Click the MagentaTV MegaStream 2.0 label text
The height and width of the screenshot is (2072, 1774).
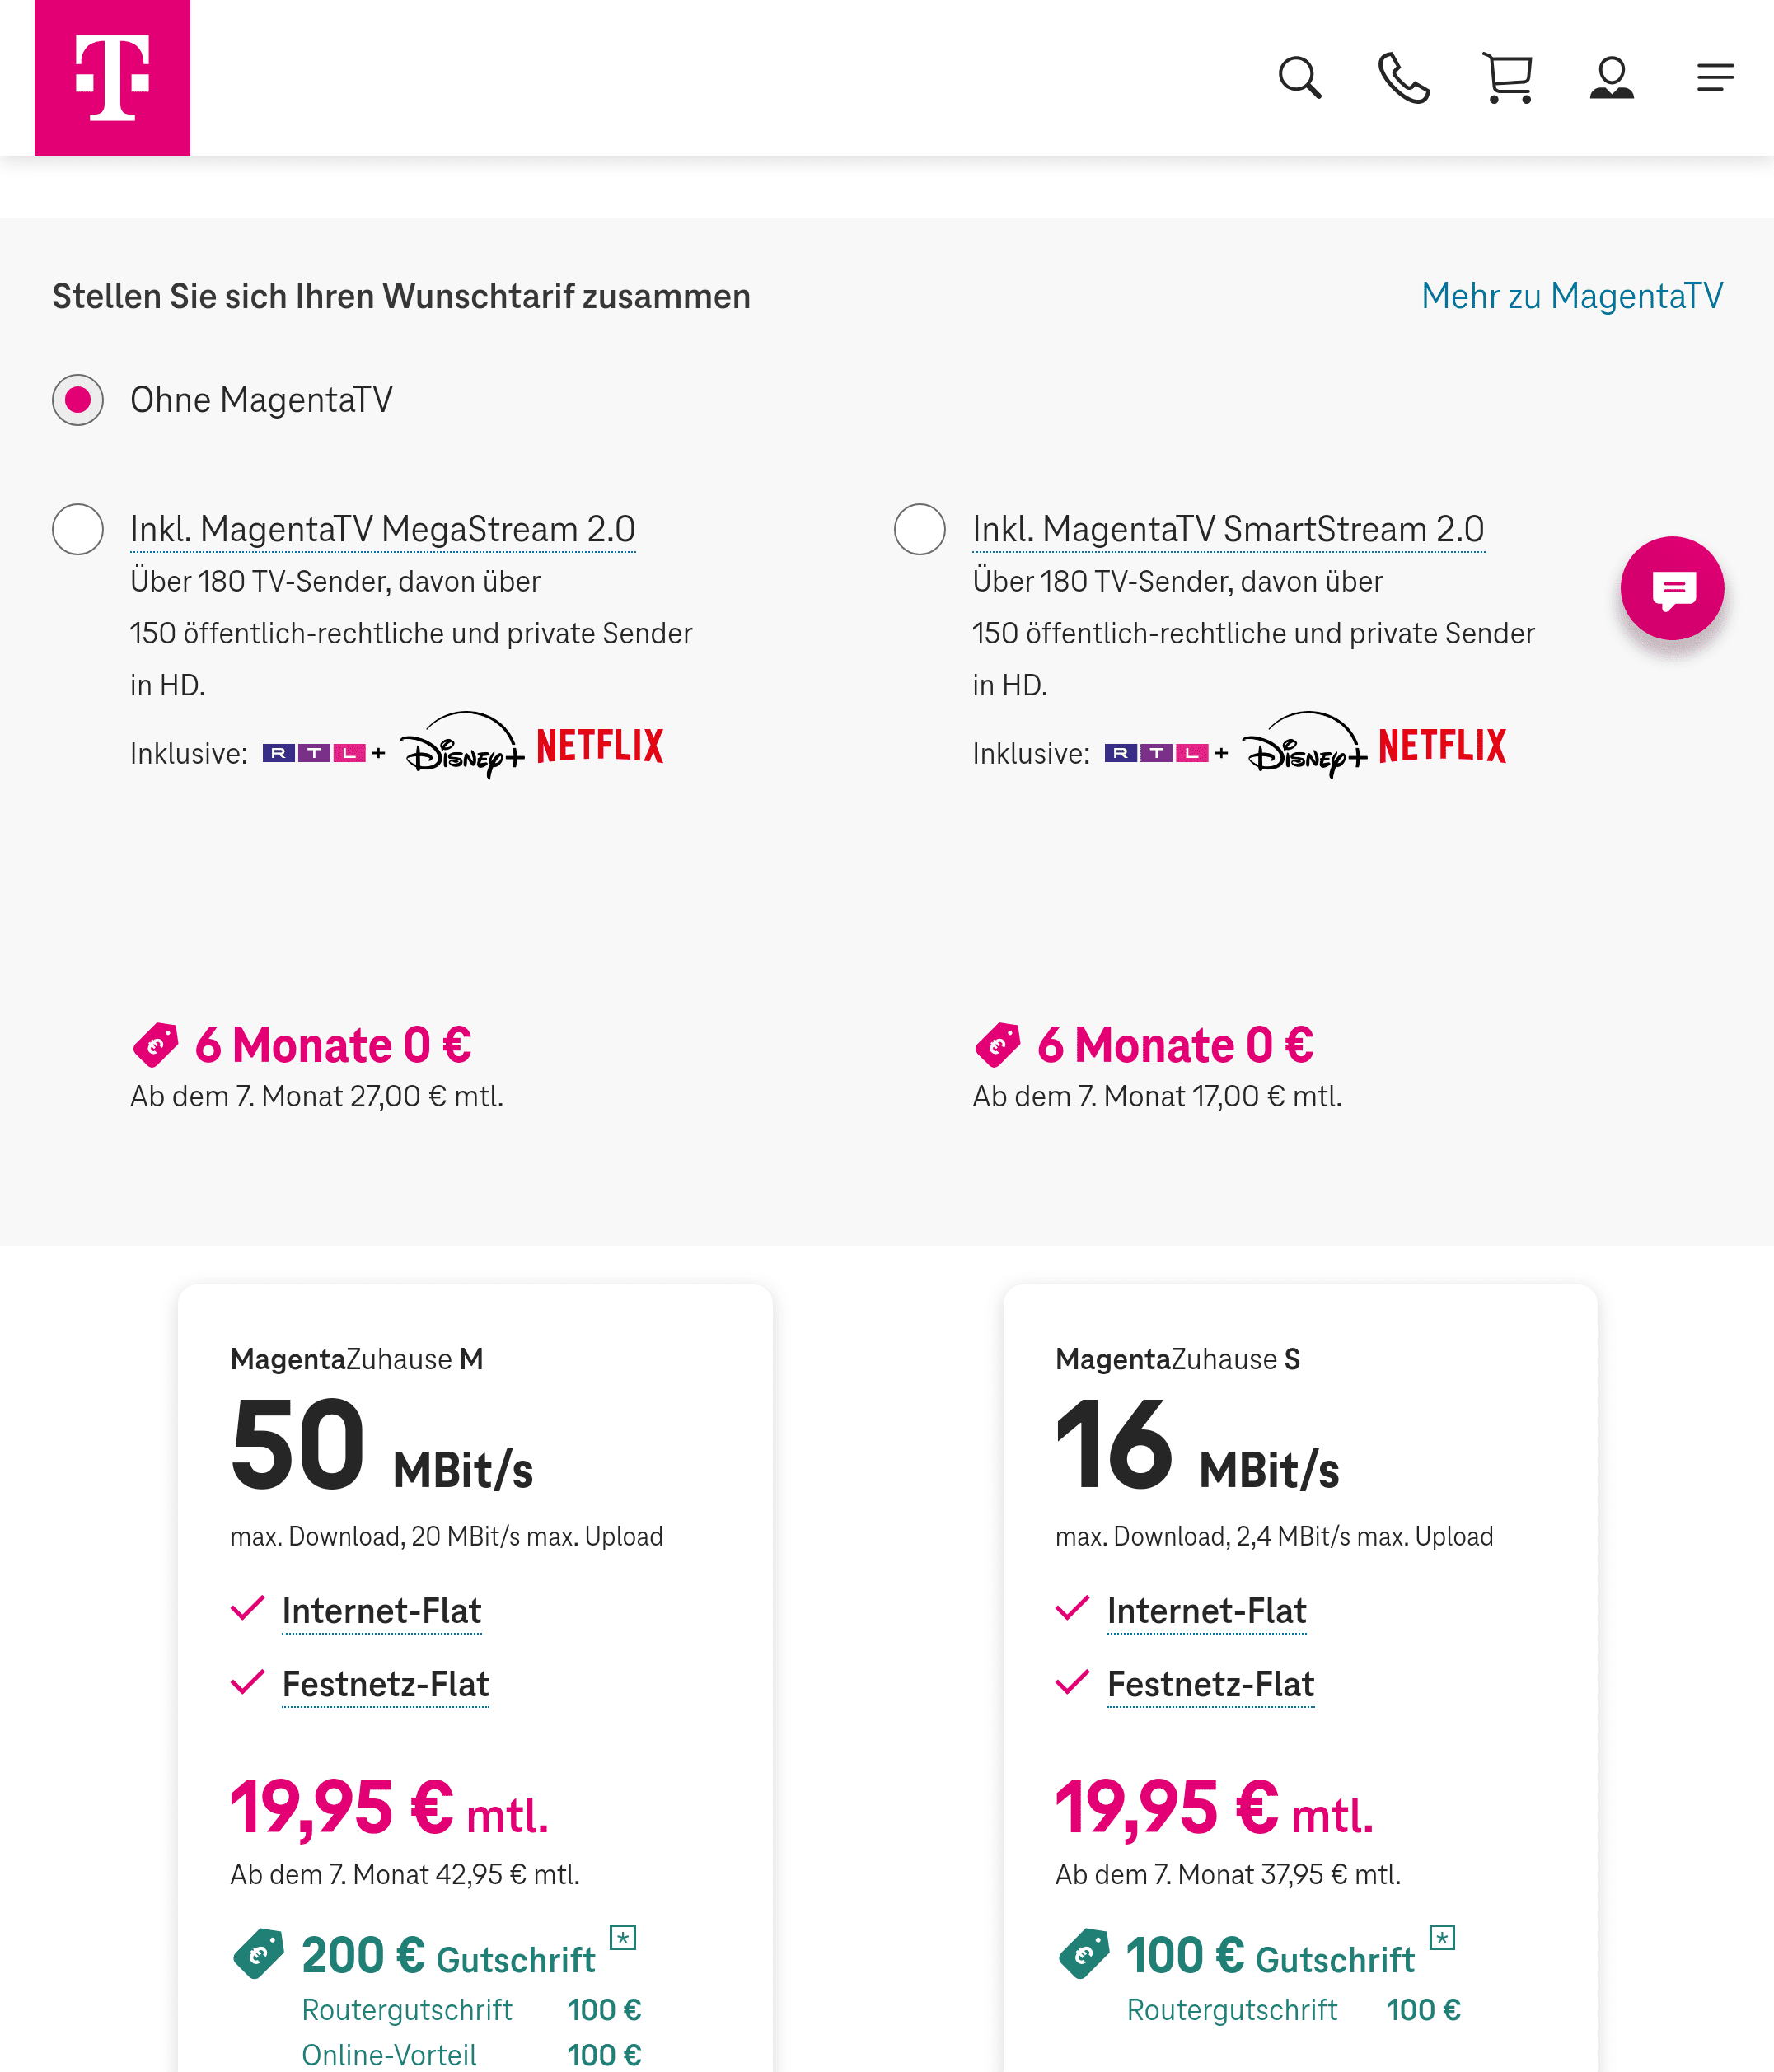pyautogui.click(x=382, y=529)
